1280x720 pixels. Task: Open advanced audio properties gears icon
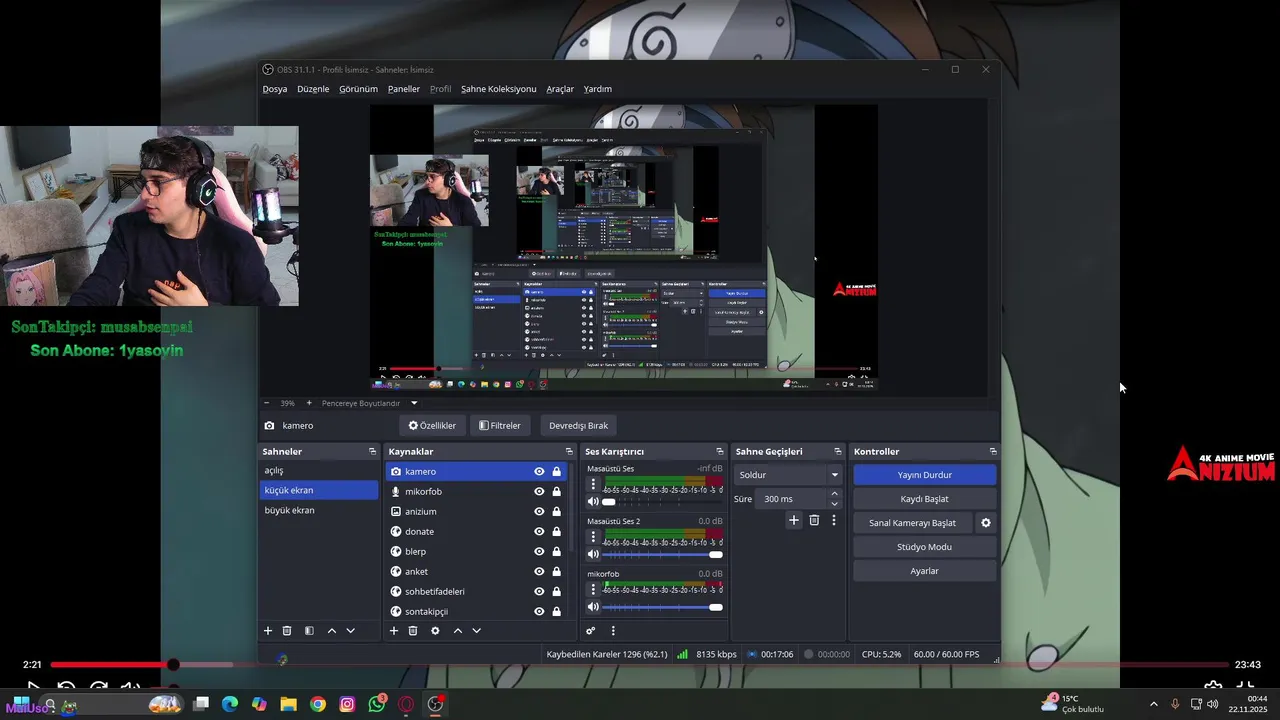[x=591, y=631]
